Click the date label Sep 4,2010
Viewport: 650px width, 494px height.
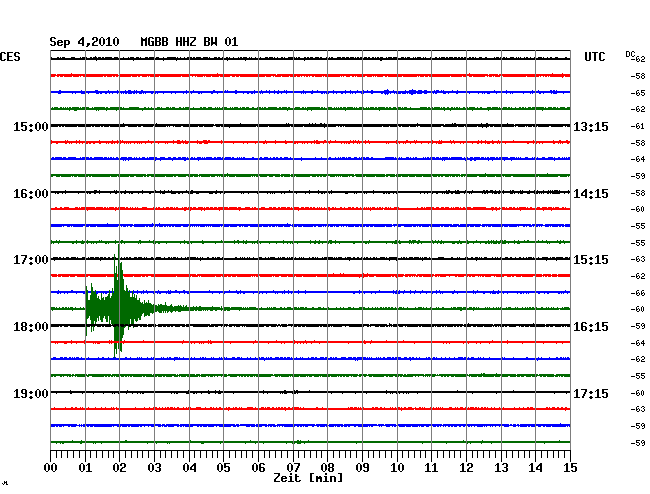tap(84, 42)
